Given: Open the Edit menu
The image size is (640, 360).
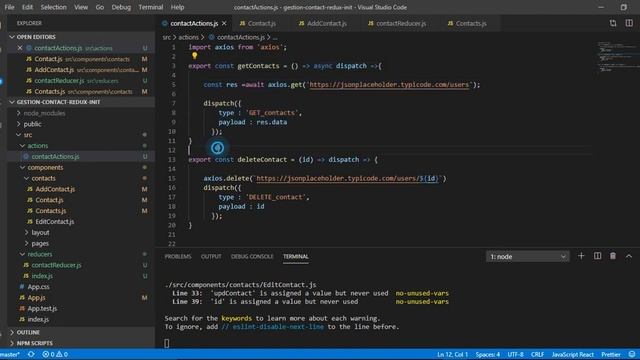Looking at the screenshot, I should coord(27,7).
